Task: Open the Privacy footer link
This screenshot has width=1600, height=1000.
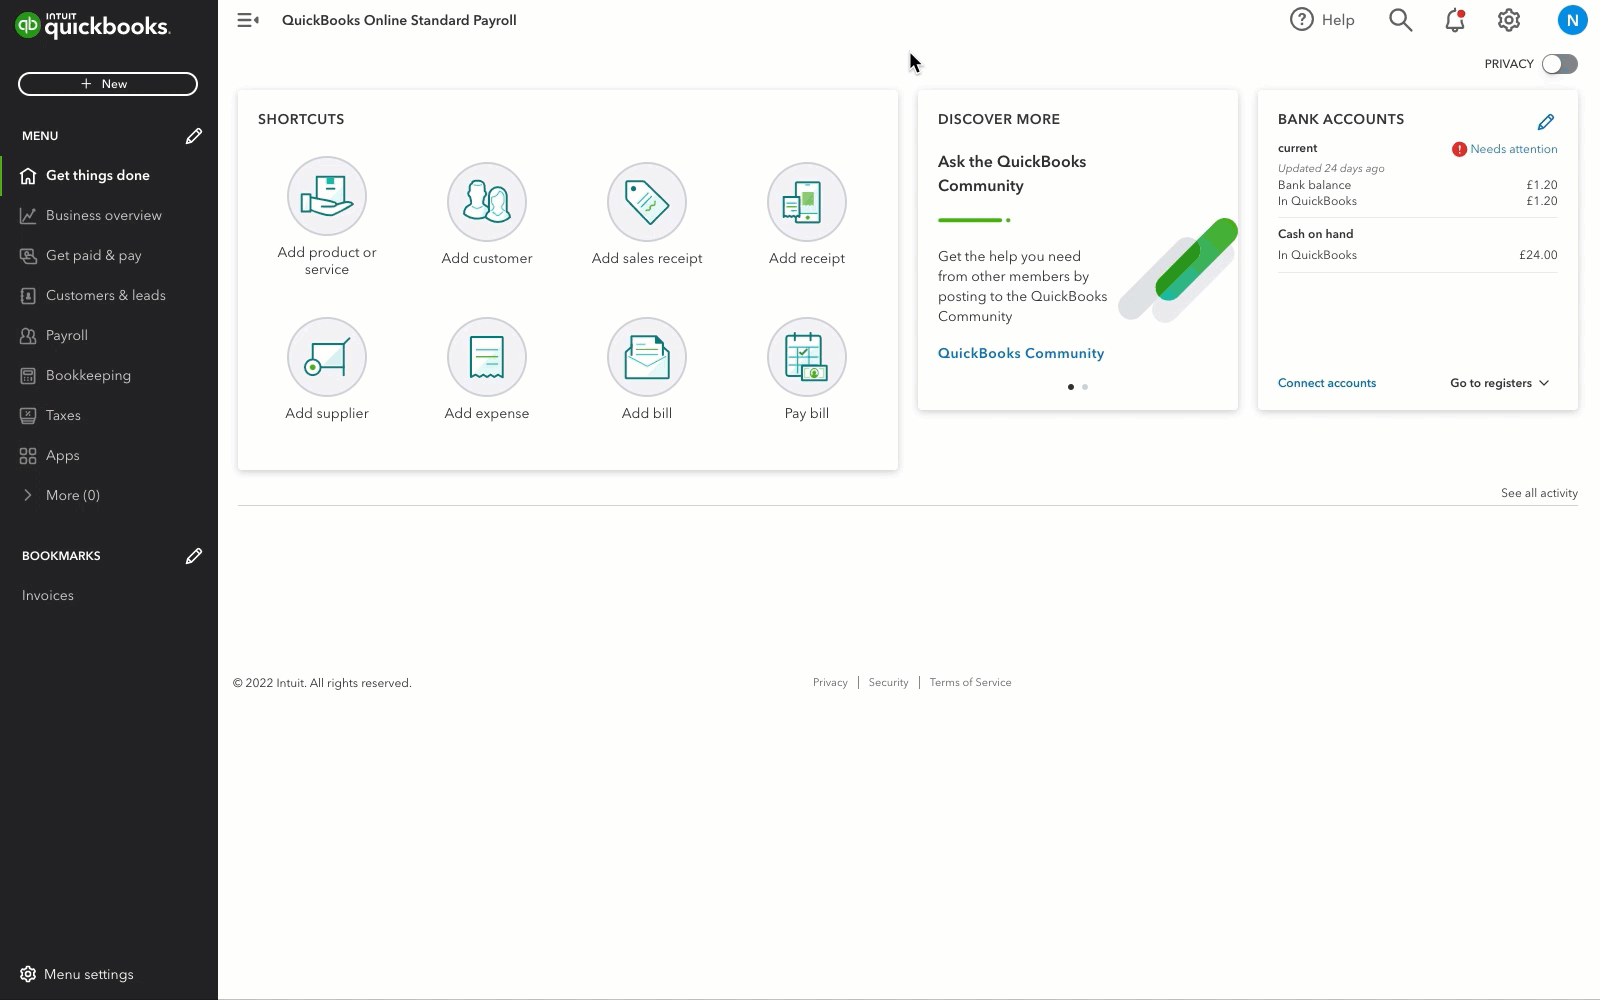Action: (x=830, y=682)
